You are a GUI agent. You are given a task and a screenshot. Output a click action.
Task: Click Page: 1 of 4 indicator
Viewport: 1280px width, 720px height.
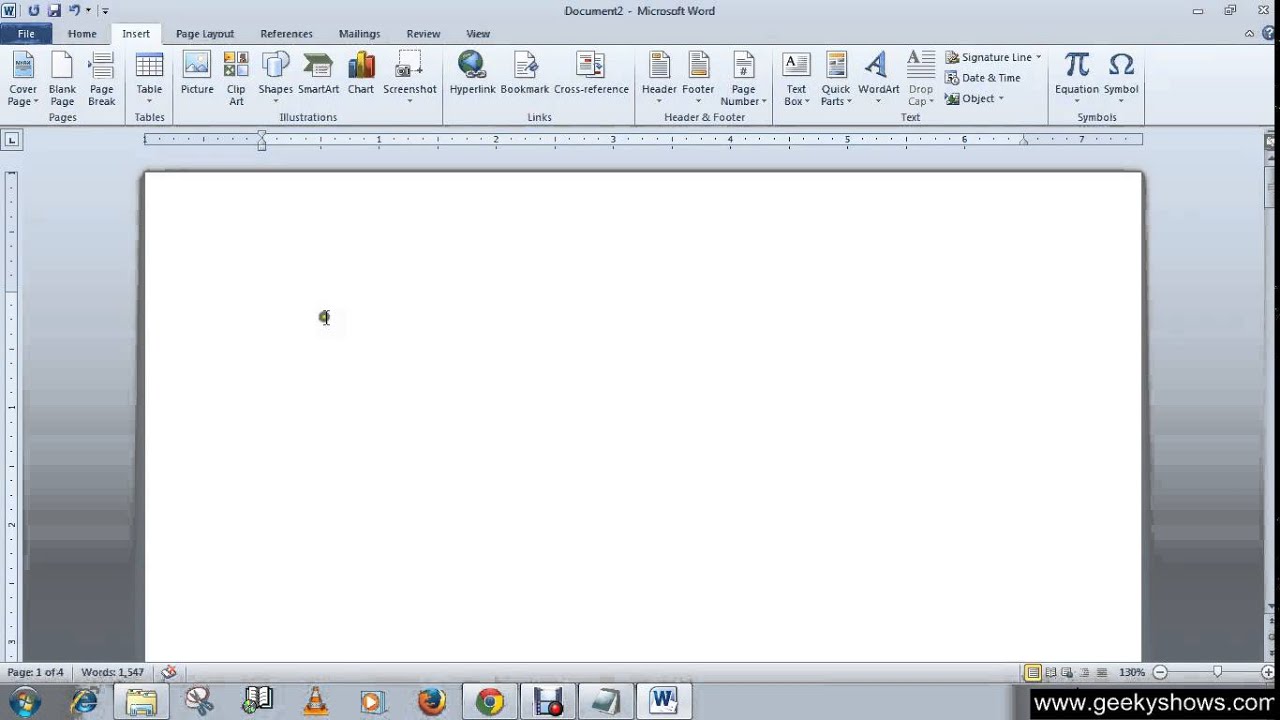click(x=35, y=673)
